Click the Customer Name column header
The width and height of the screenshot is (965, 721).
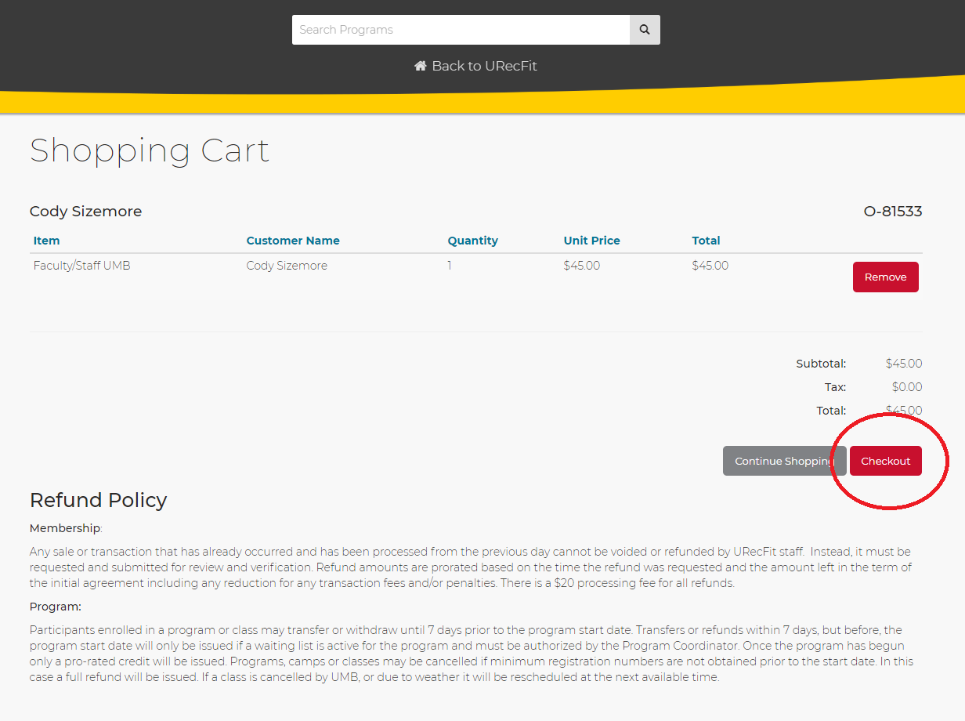click(293, 241)
